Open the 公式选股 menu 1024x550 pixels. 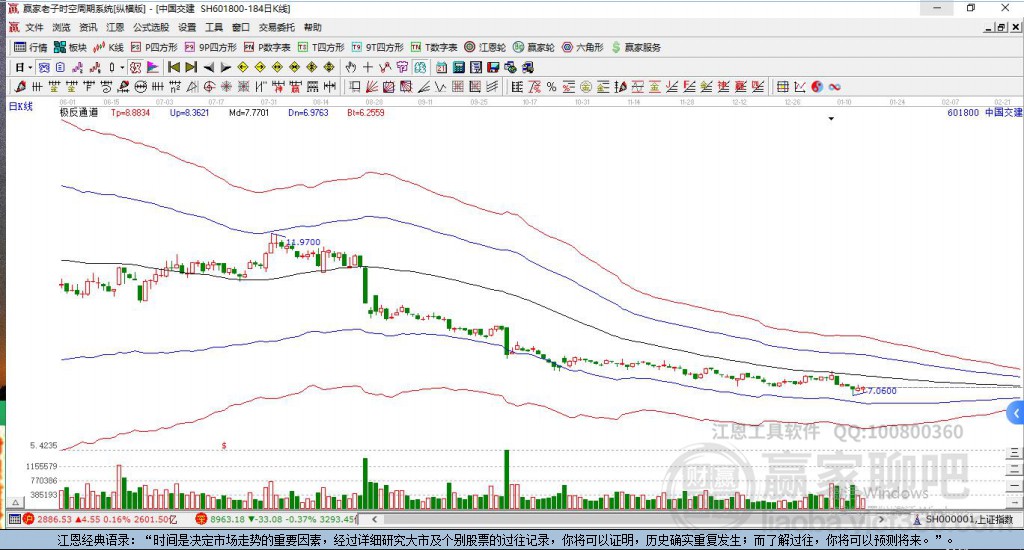tap(151, 27)
